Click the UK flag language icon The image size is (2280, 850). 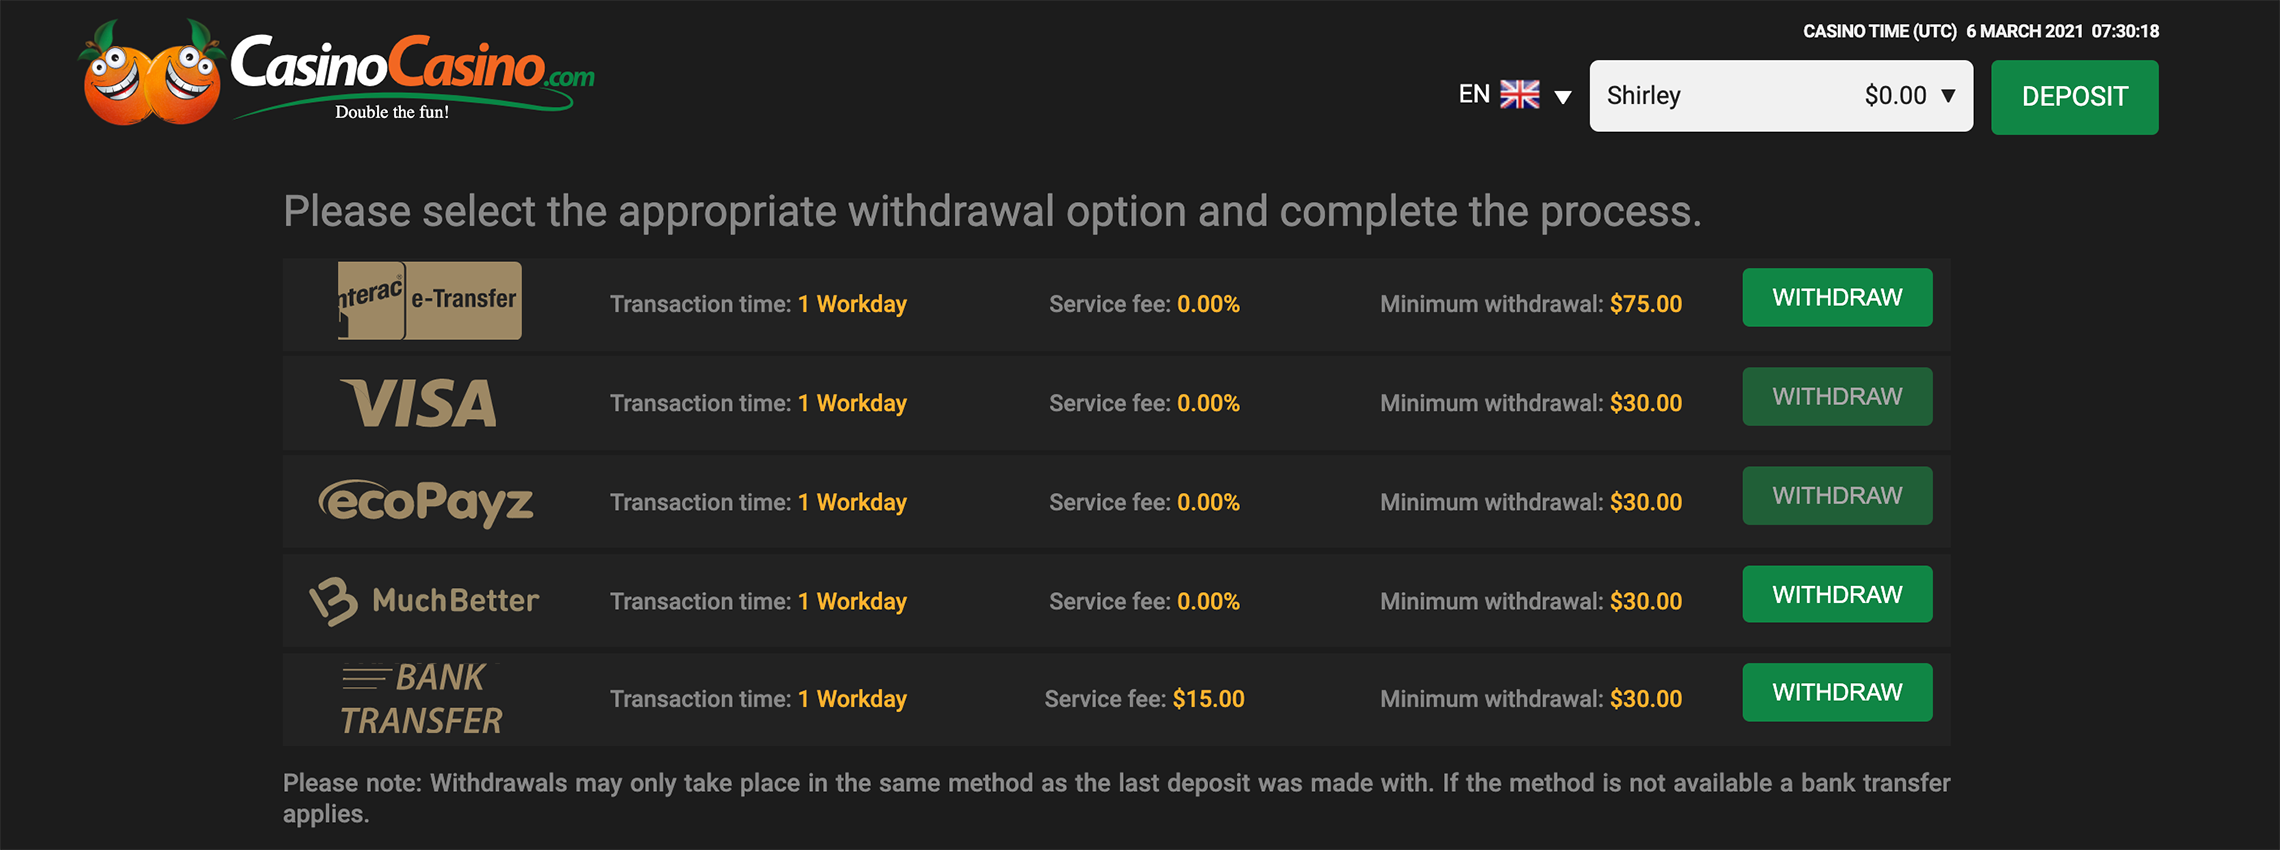pos(1520,95)
